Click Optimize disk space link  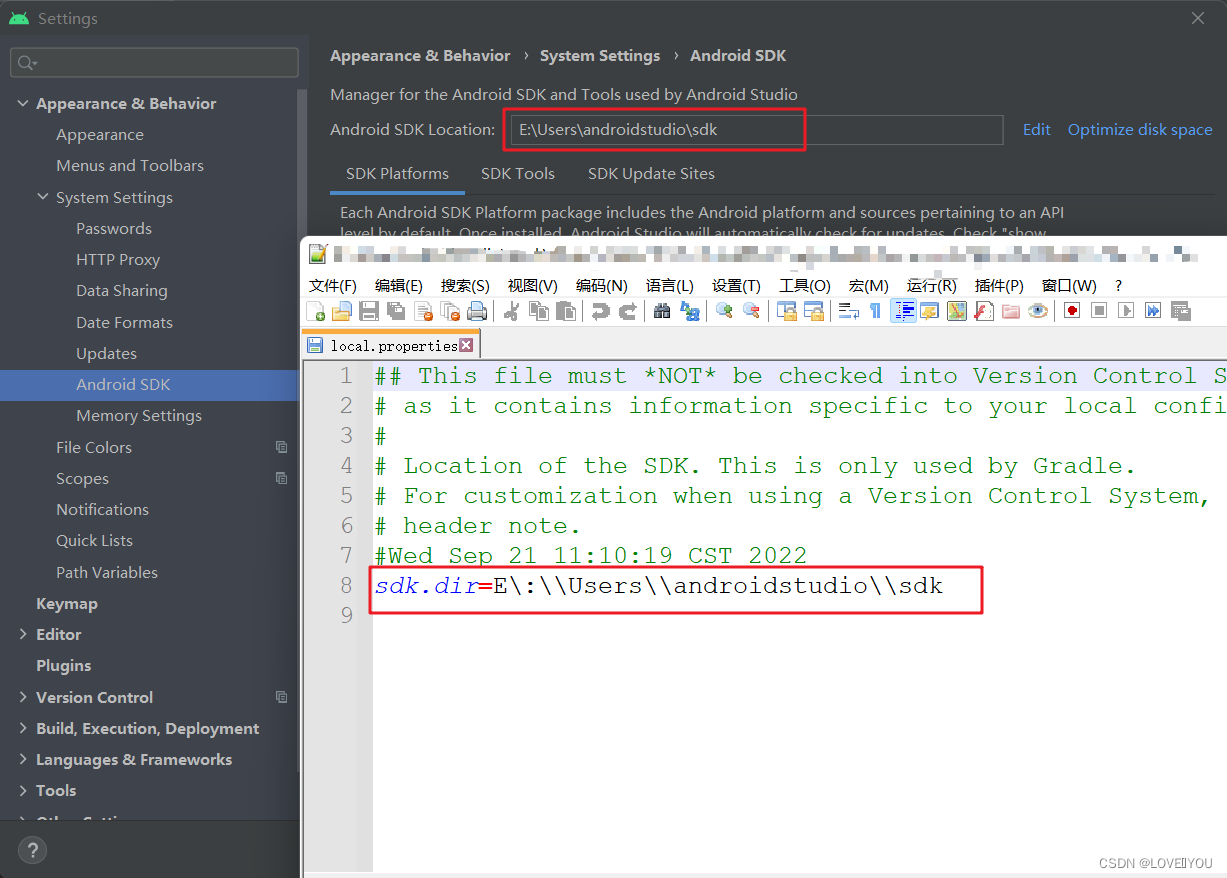coord(1139,129)
